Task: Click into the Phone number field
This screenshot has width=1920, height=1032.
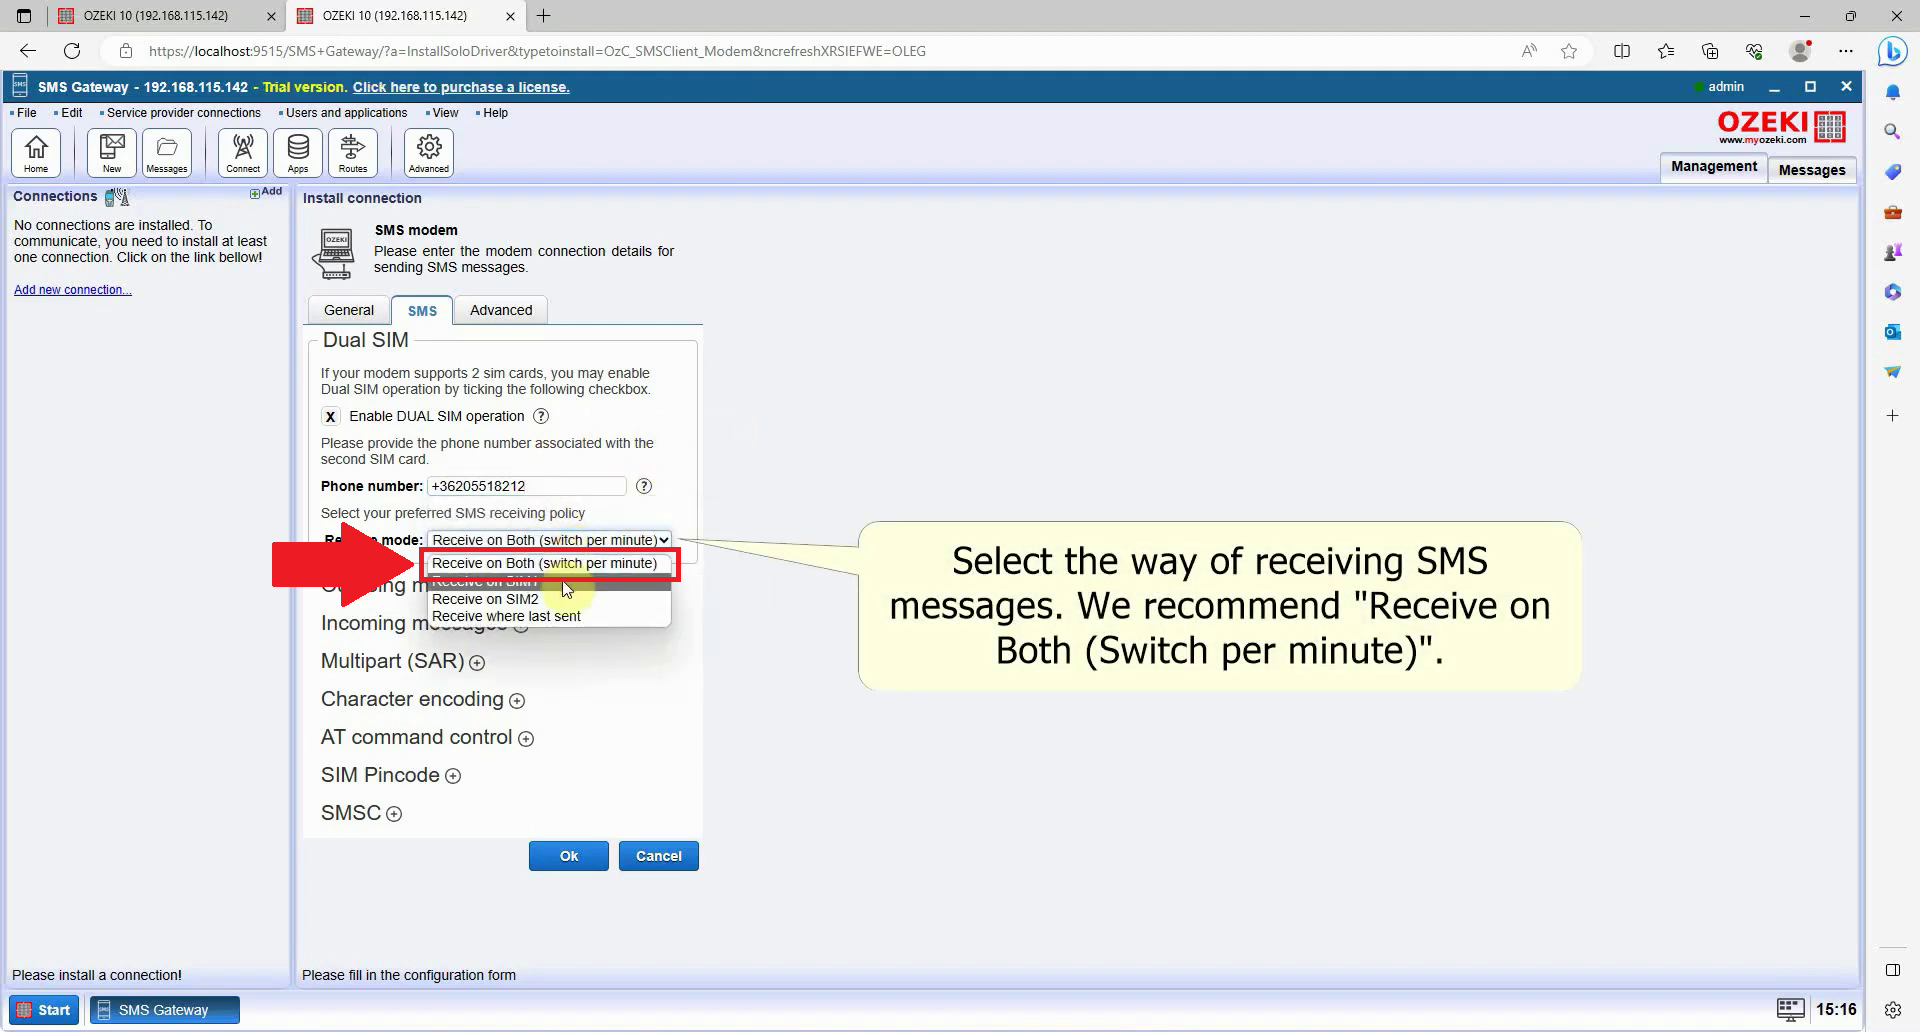Action: pos(527,486)
